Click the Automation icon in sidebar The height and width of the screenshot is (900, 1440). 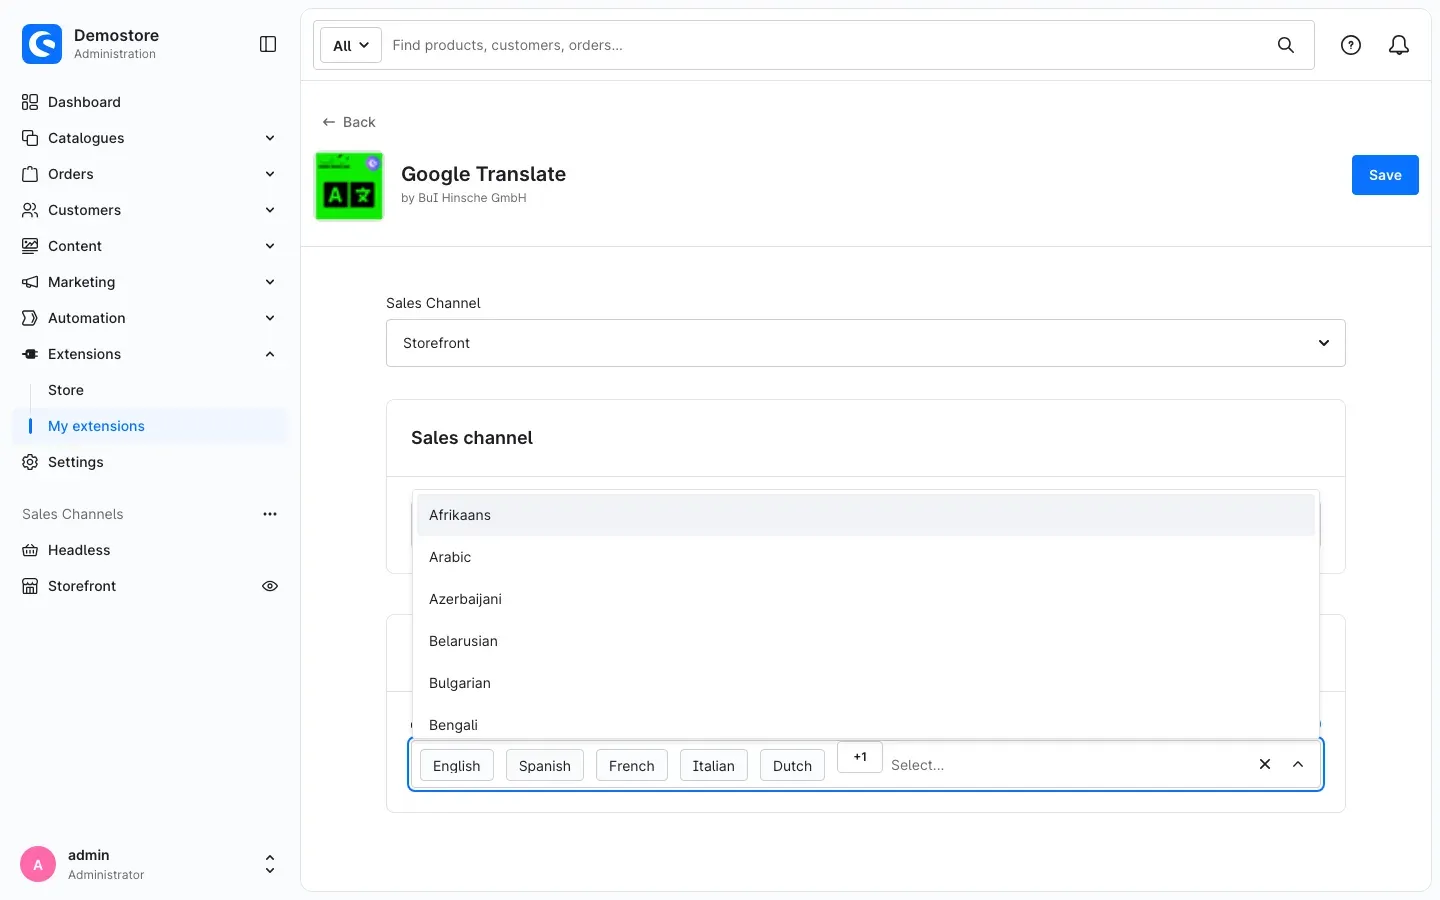click(x=30, y=318)
